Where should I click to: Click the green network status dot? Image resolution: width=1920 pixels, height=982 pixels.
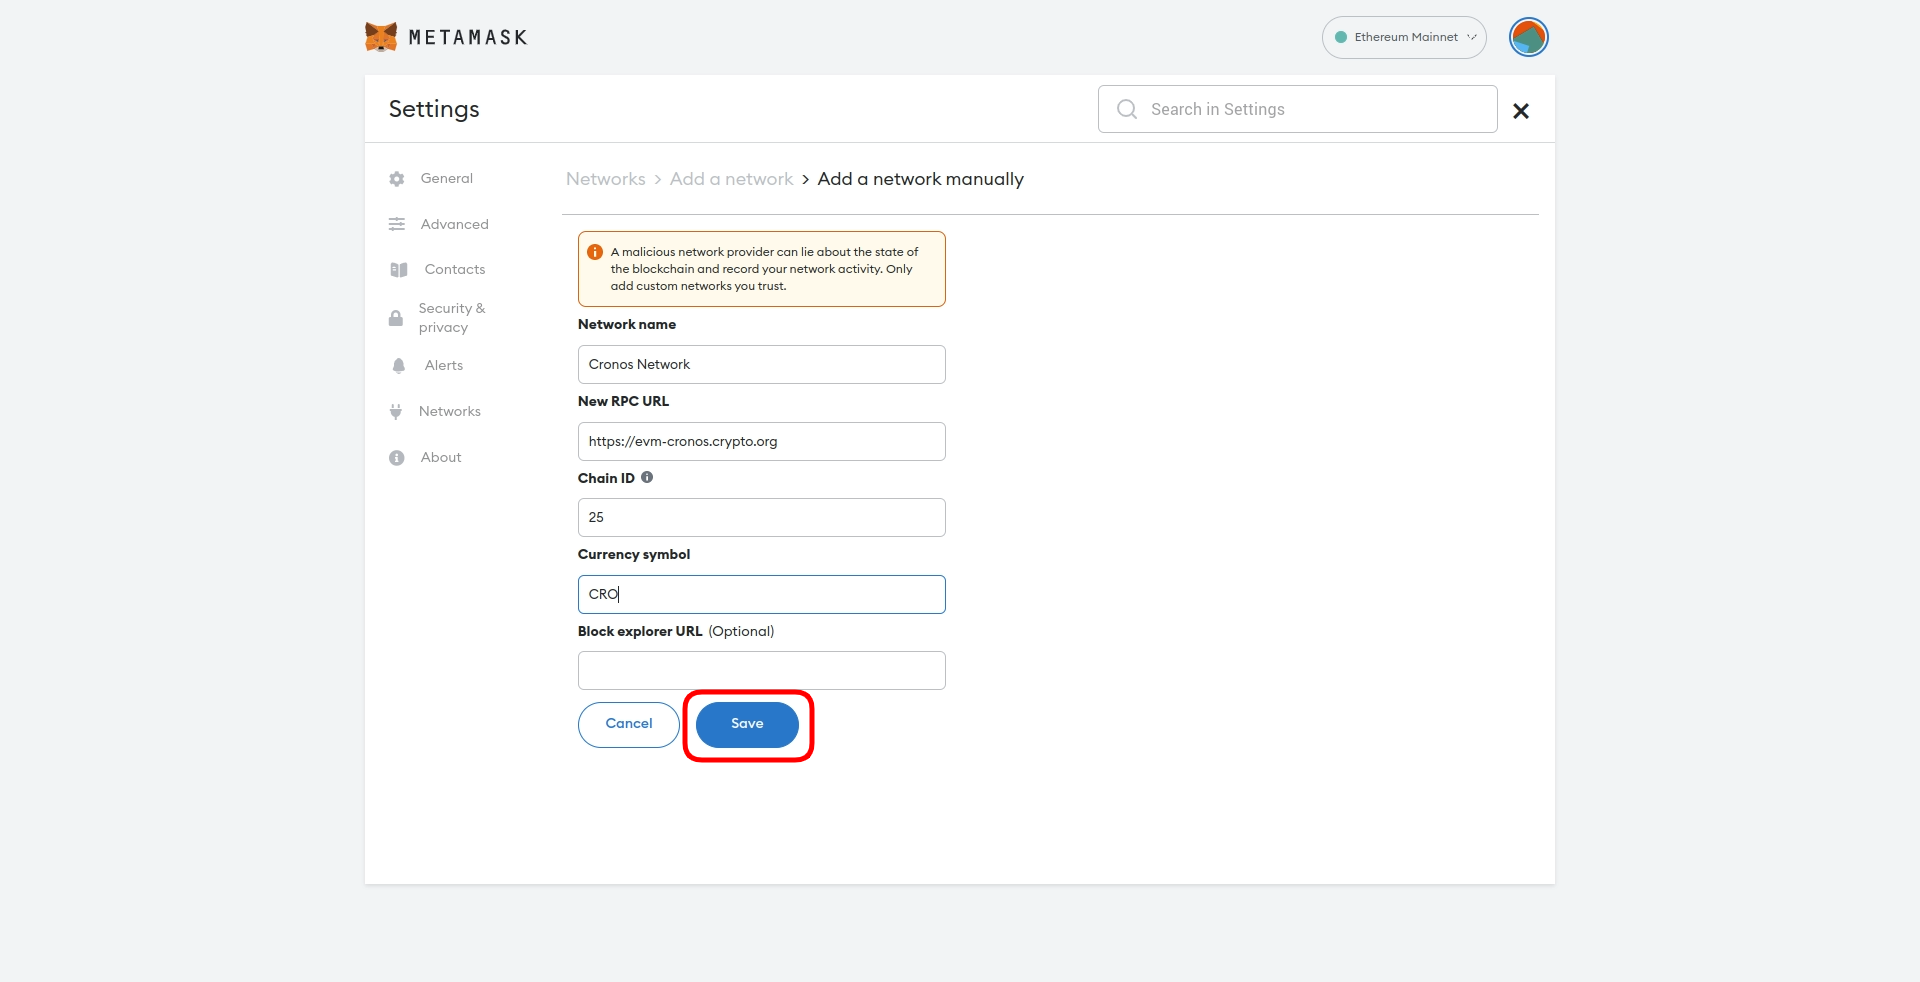1341,37
